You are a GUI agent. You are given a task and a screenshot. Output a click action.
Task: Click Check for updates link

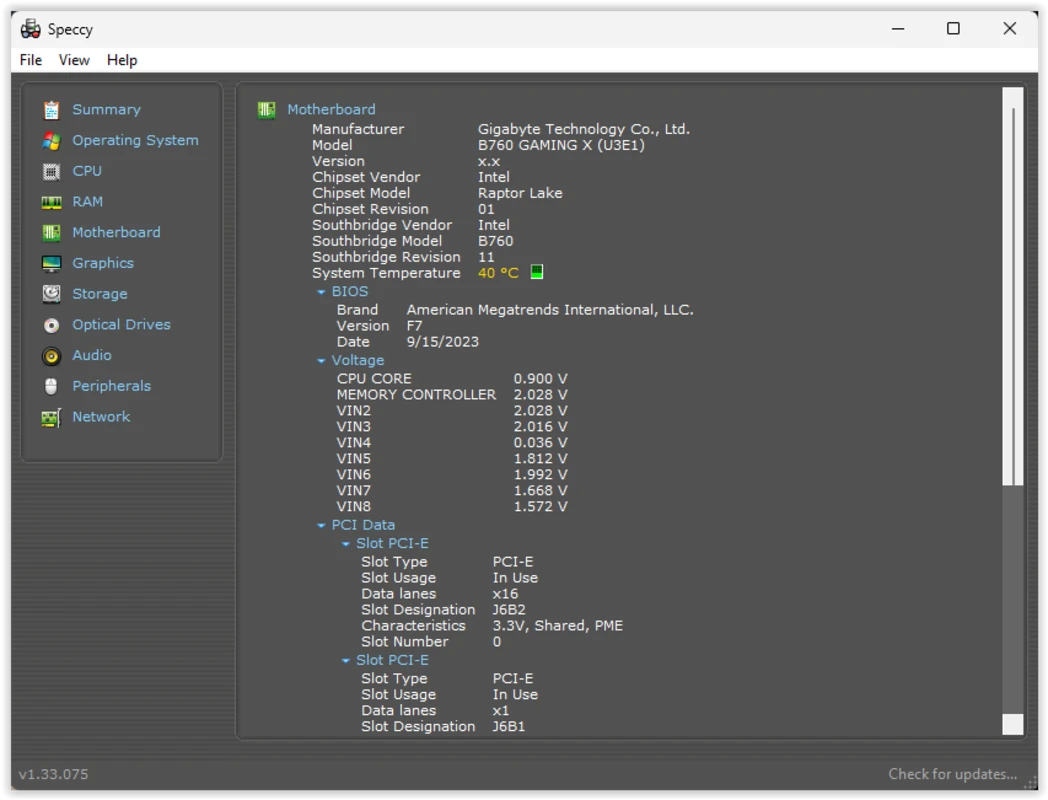pyautogui.click(x=952, y=773)
